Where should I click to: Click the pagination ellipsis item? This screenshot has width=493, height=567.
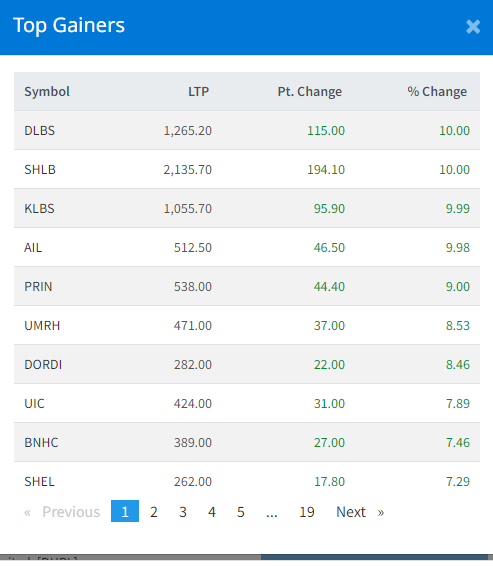coord(272,512)
